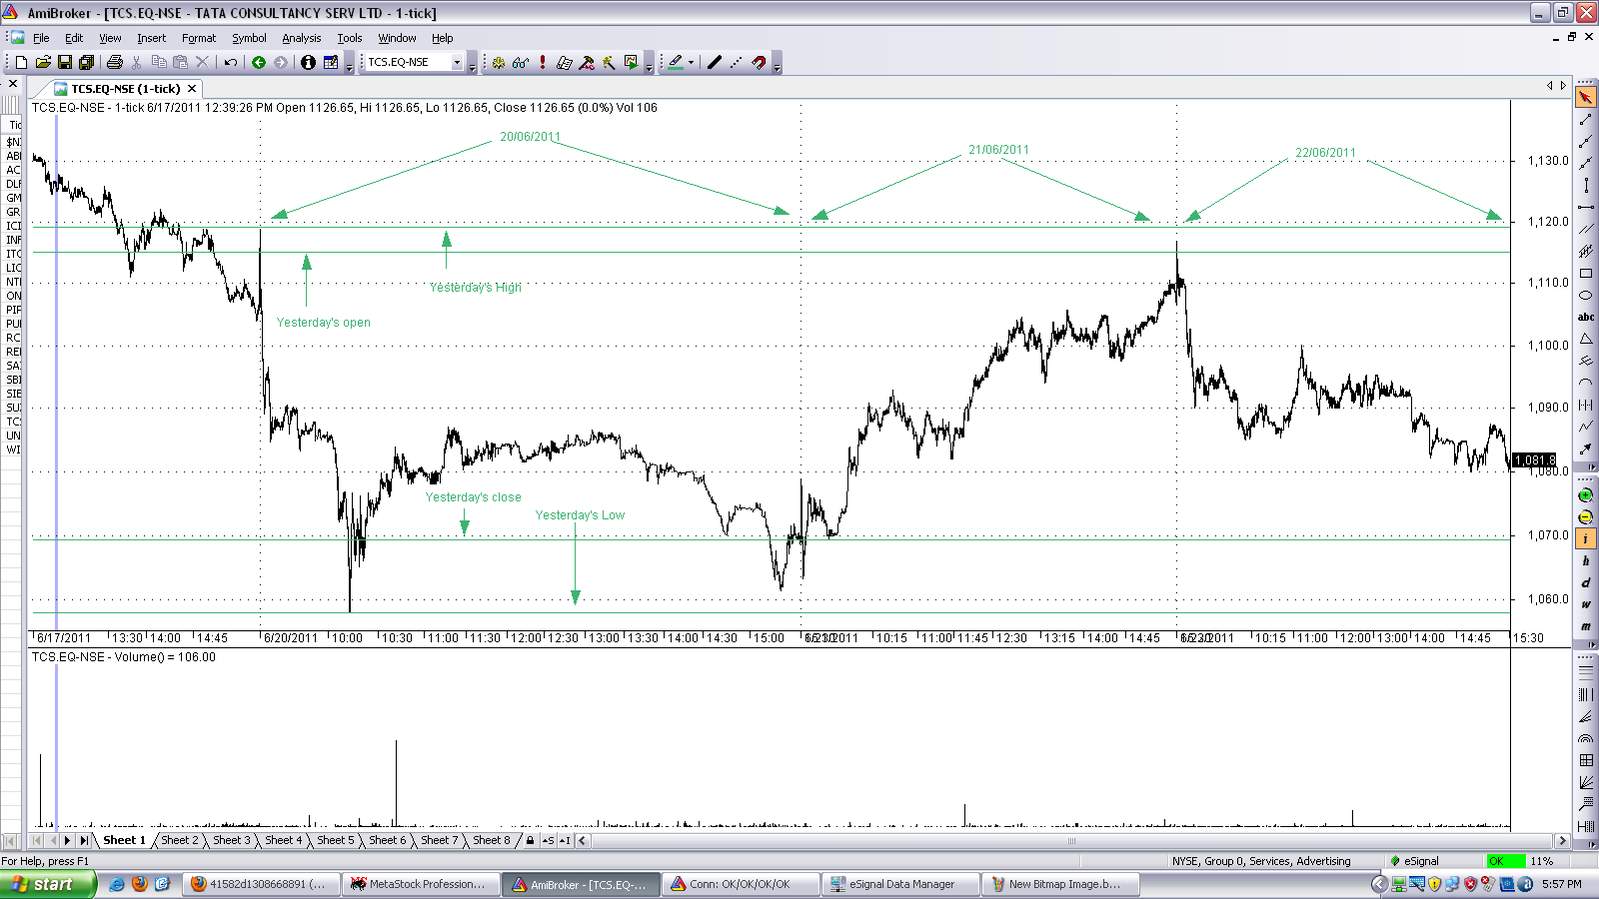Screen dimensions: 1599x899
Task: Switch to intraday interval with 'i' button
Action: [1586, 539]
